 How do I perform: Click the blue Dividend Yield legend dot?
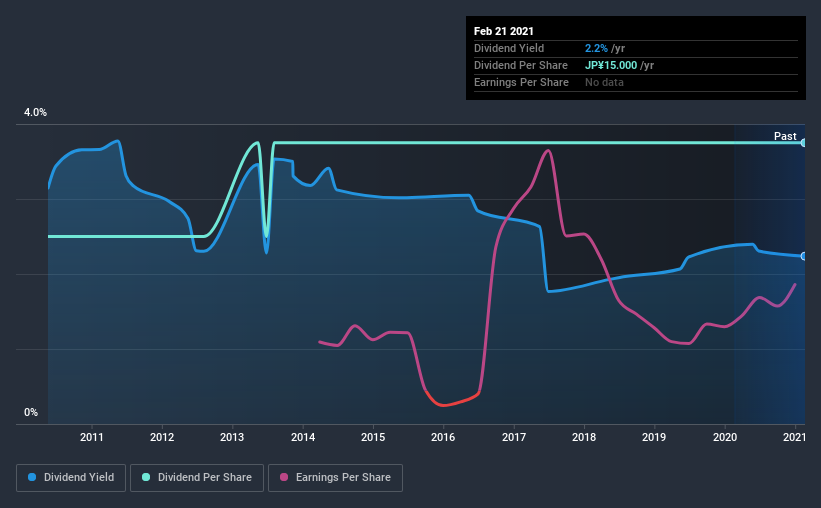(x=32, y=477)
